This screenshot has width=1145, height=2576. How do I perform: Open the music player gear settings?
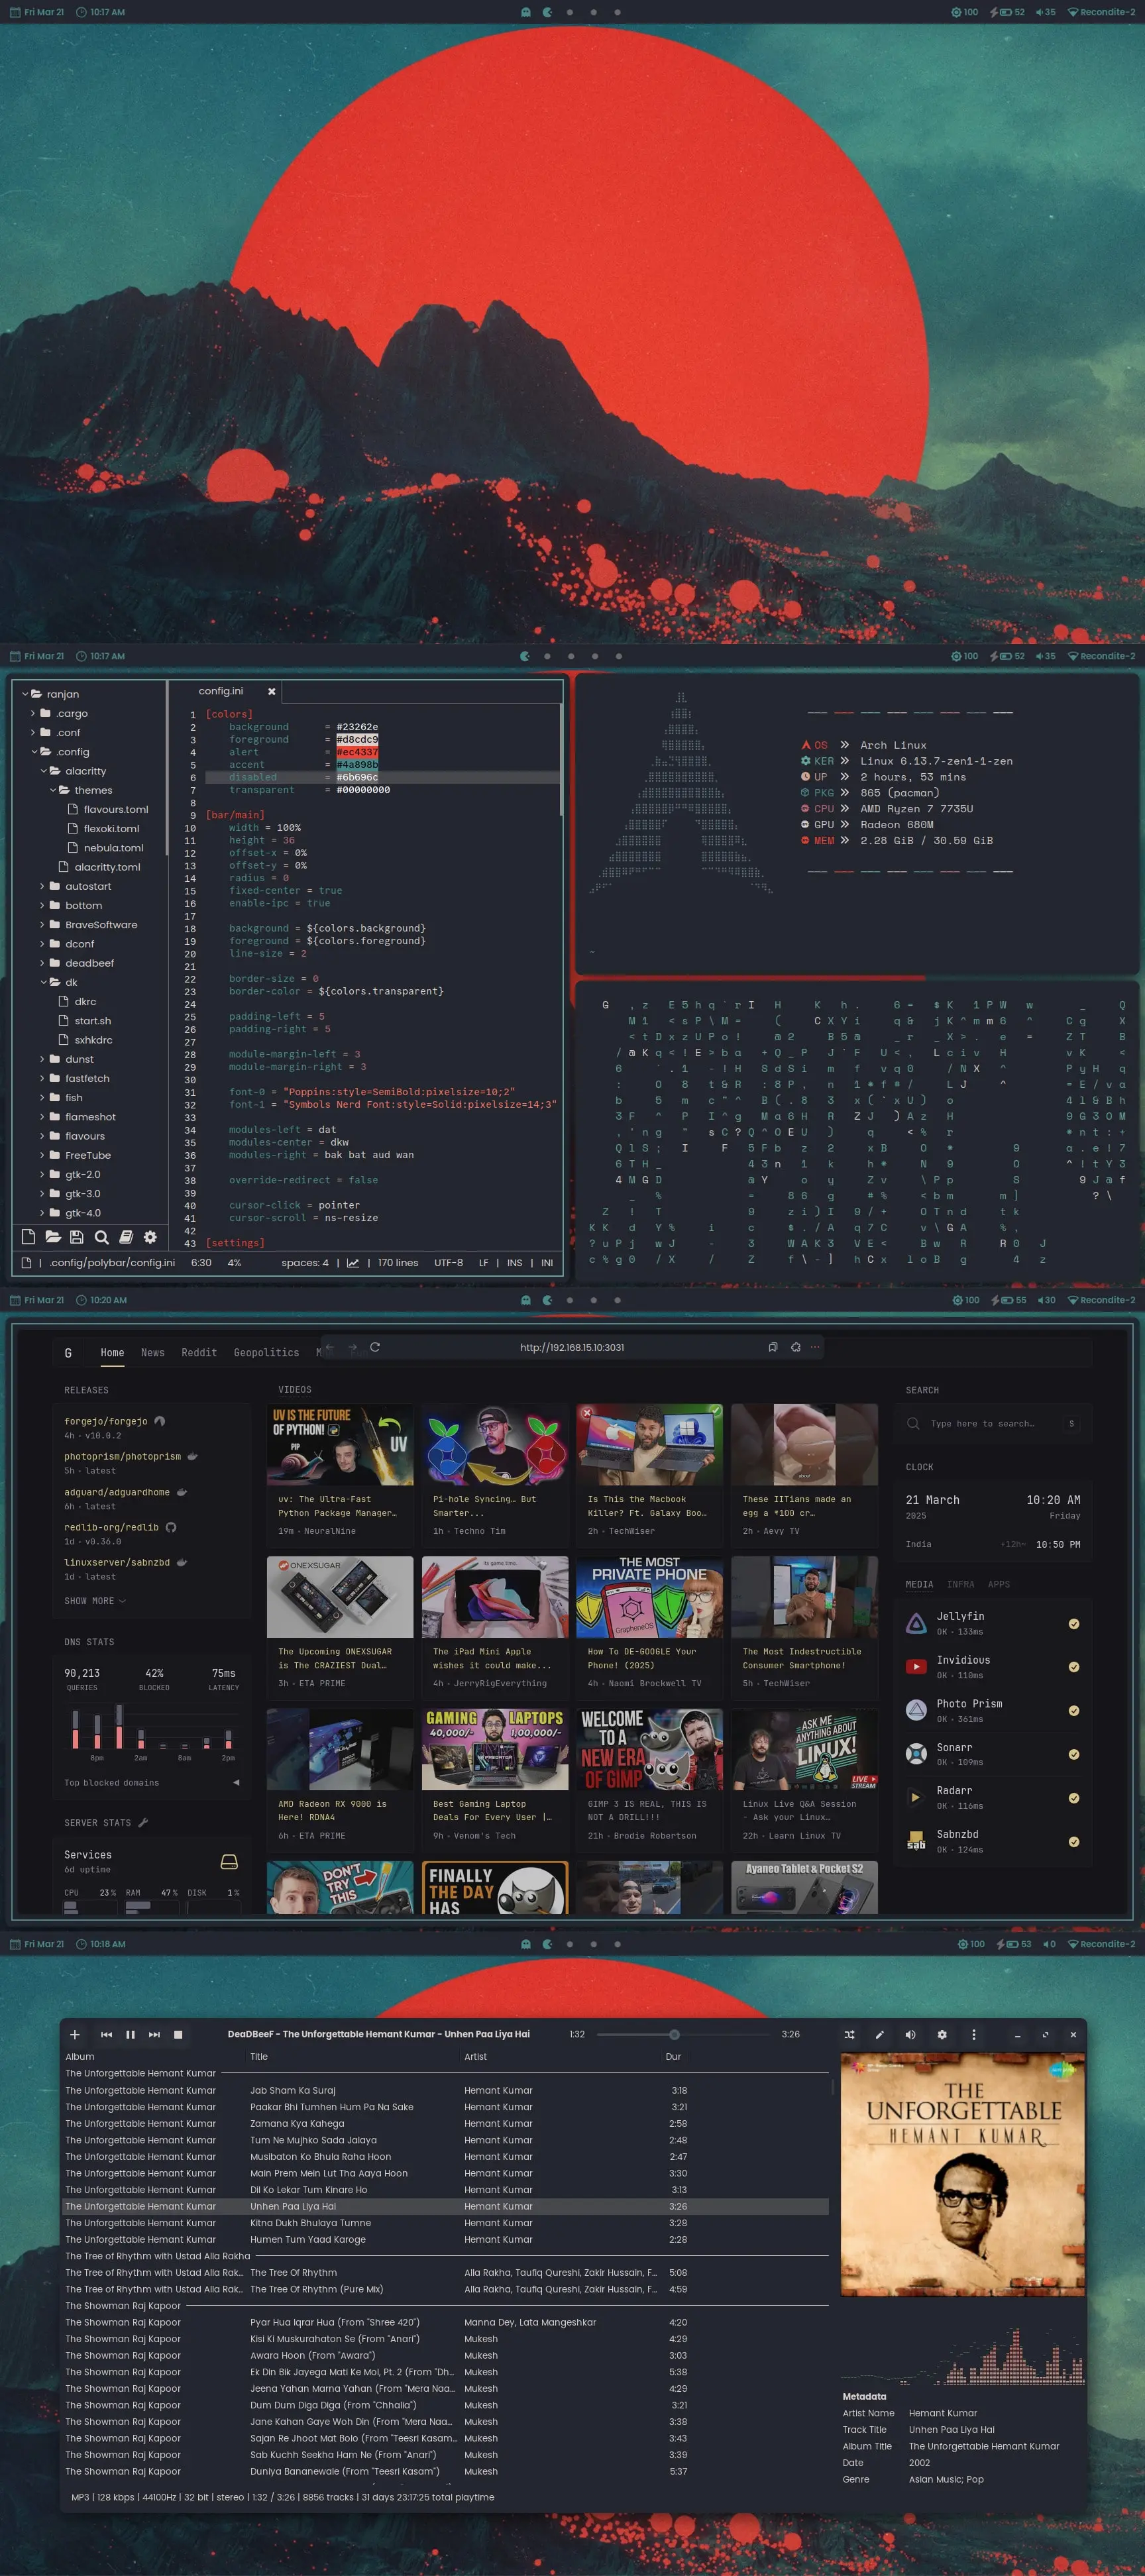942,2034
